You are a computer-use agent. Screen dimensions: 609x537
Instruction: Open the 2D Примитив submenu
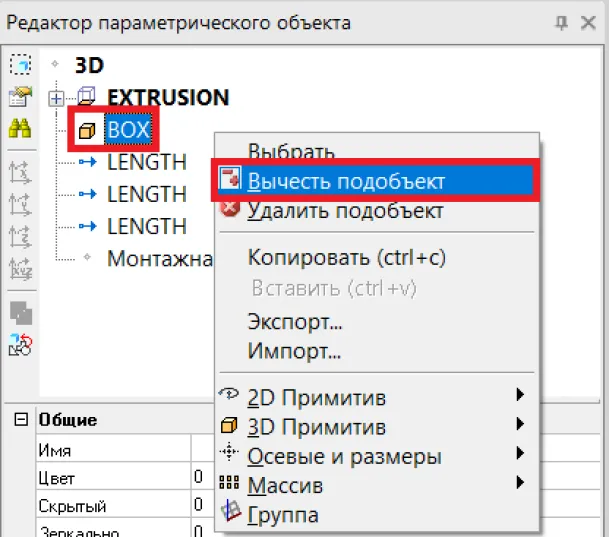pyautogui.click(x=316, y=397)
